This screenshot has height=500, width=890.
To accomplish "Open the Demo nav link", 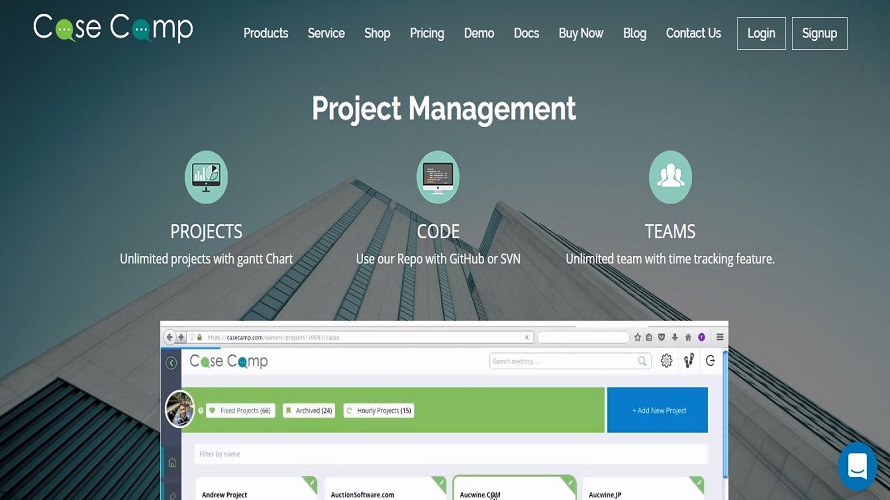I will (x=479, y=33).
